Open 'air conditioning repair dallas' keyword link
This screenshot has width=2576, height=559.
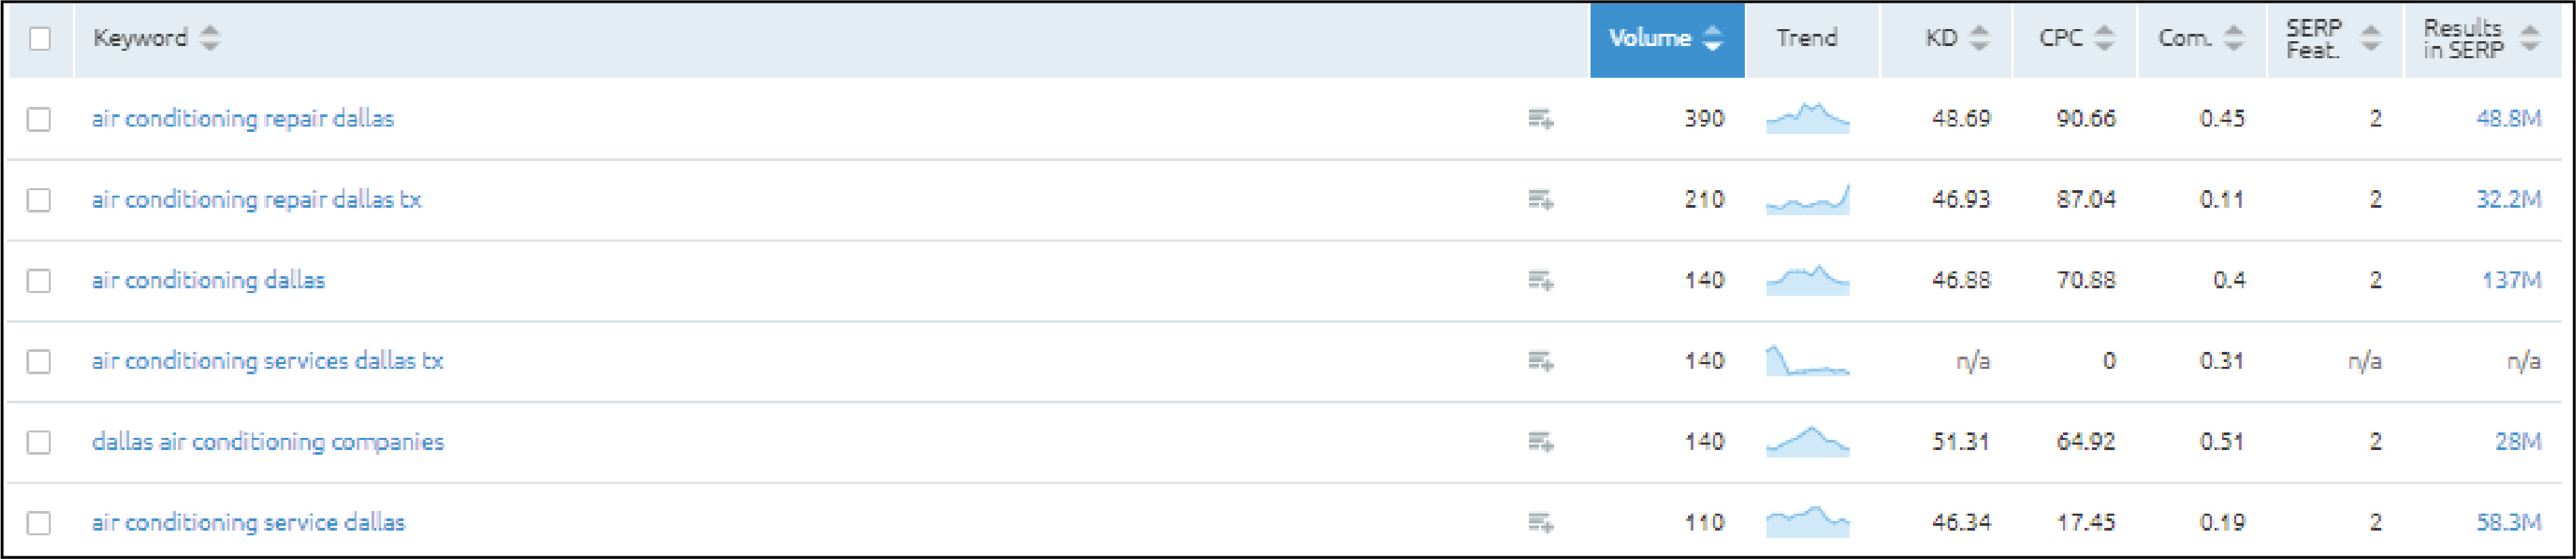tap(243, 118)
